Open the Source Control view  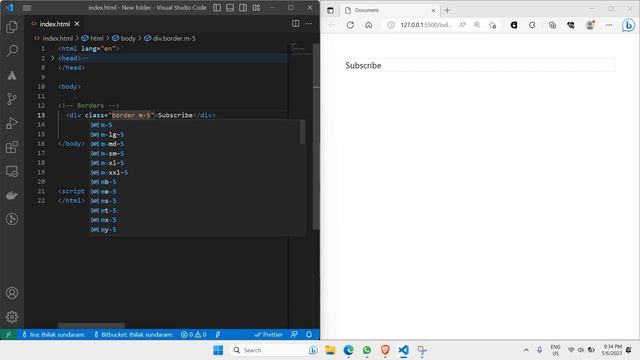[12, 99]
